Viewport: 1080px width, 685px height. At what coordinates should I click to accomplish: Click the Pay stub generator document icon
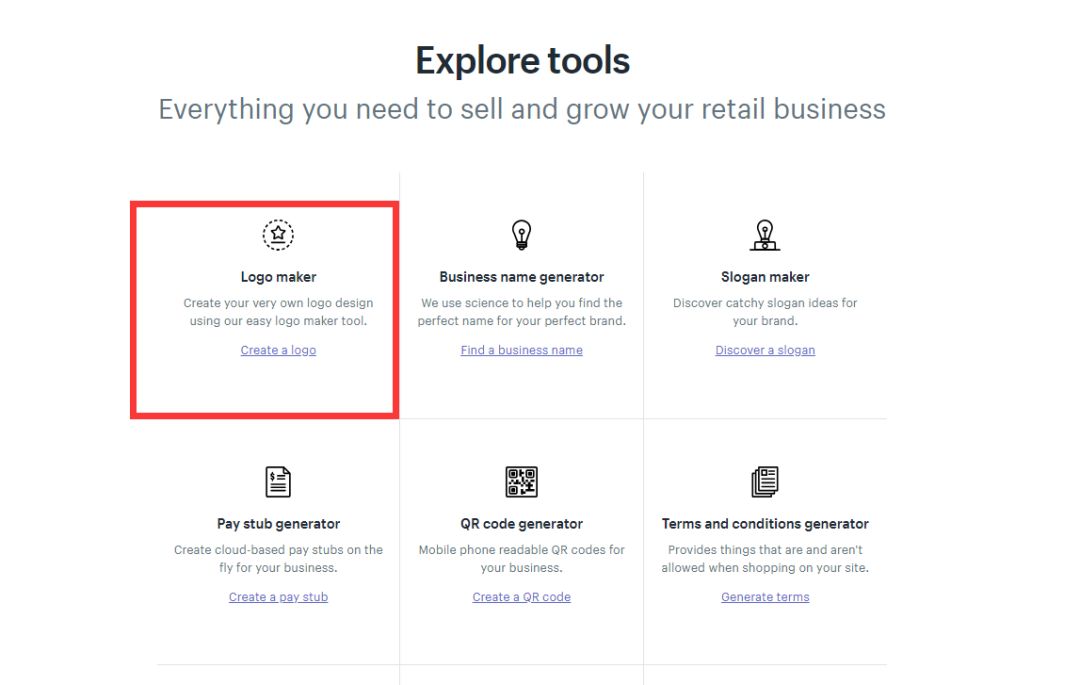point(278,482)
